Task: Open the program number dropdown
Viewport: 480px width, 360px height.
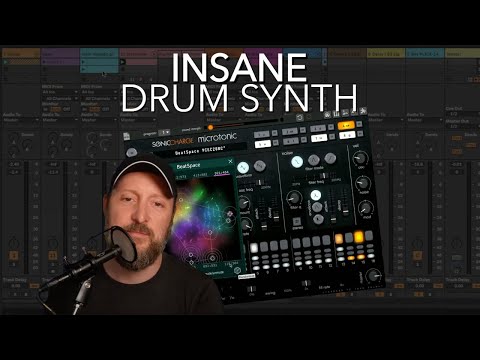Action: pyautogui.click(x=164, y=132)
